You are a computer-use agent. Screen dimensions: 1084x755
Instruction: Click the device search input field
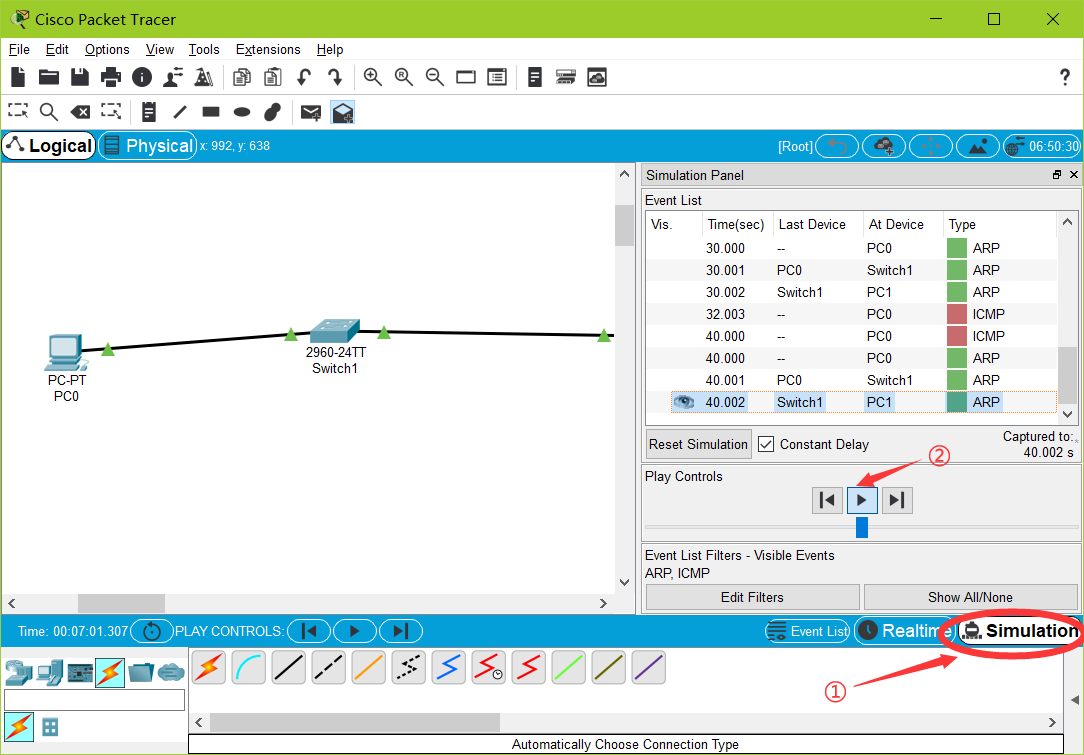(95, 700)
